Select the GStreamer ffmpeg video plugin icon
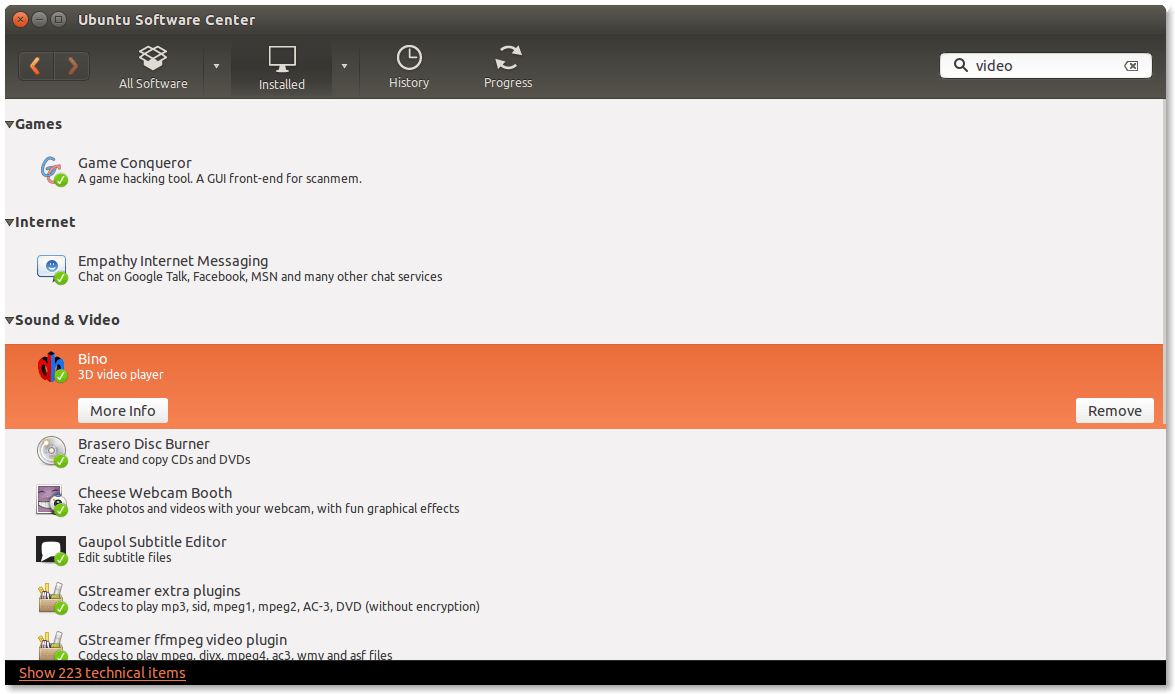Image resolution: width=1175 pixels, height=694 pixels. click(52, 646)
